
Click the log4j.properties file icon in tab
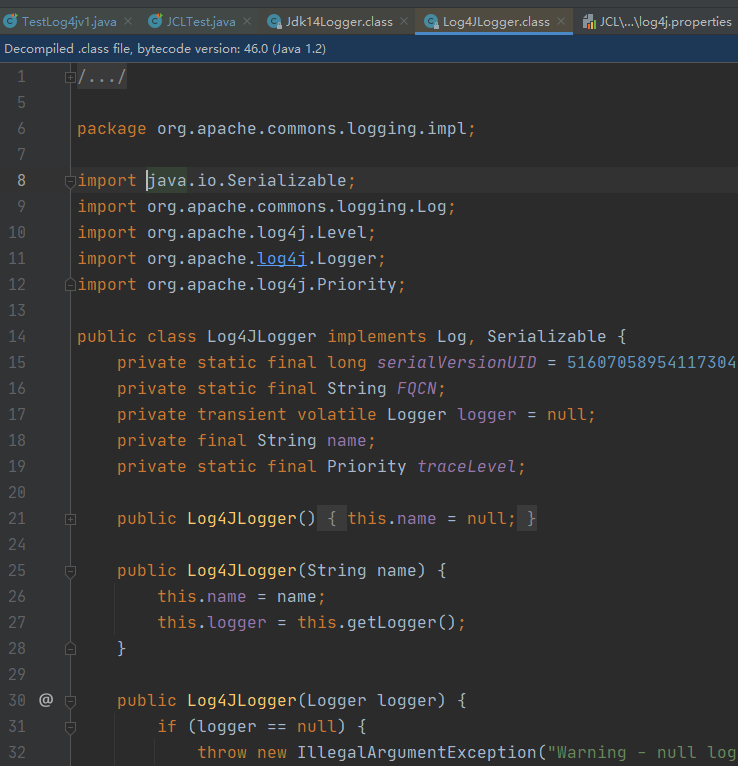tap(589, 22)
